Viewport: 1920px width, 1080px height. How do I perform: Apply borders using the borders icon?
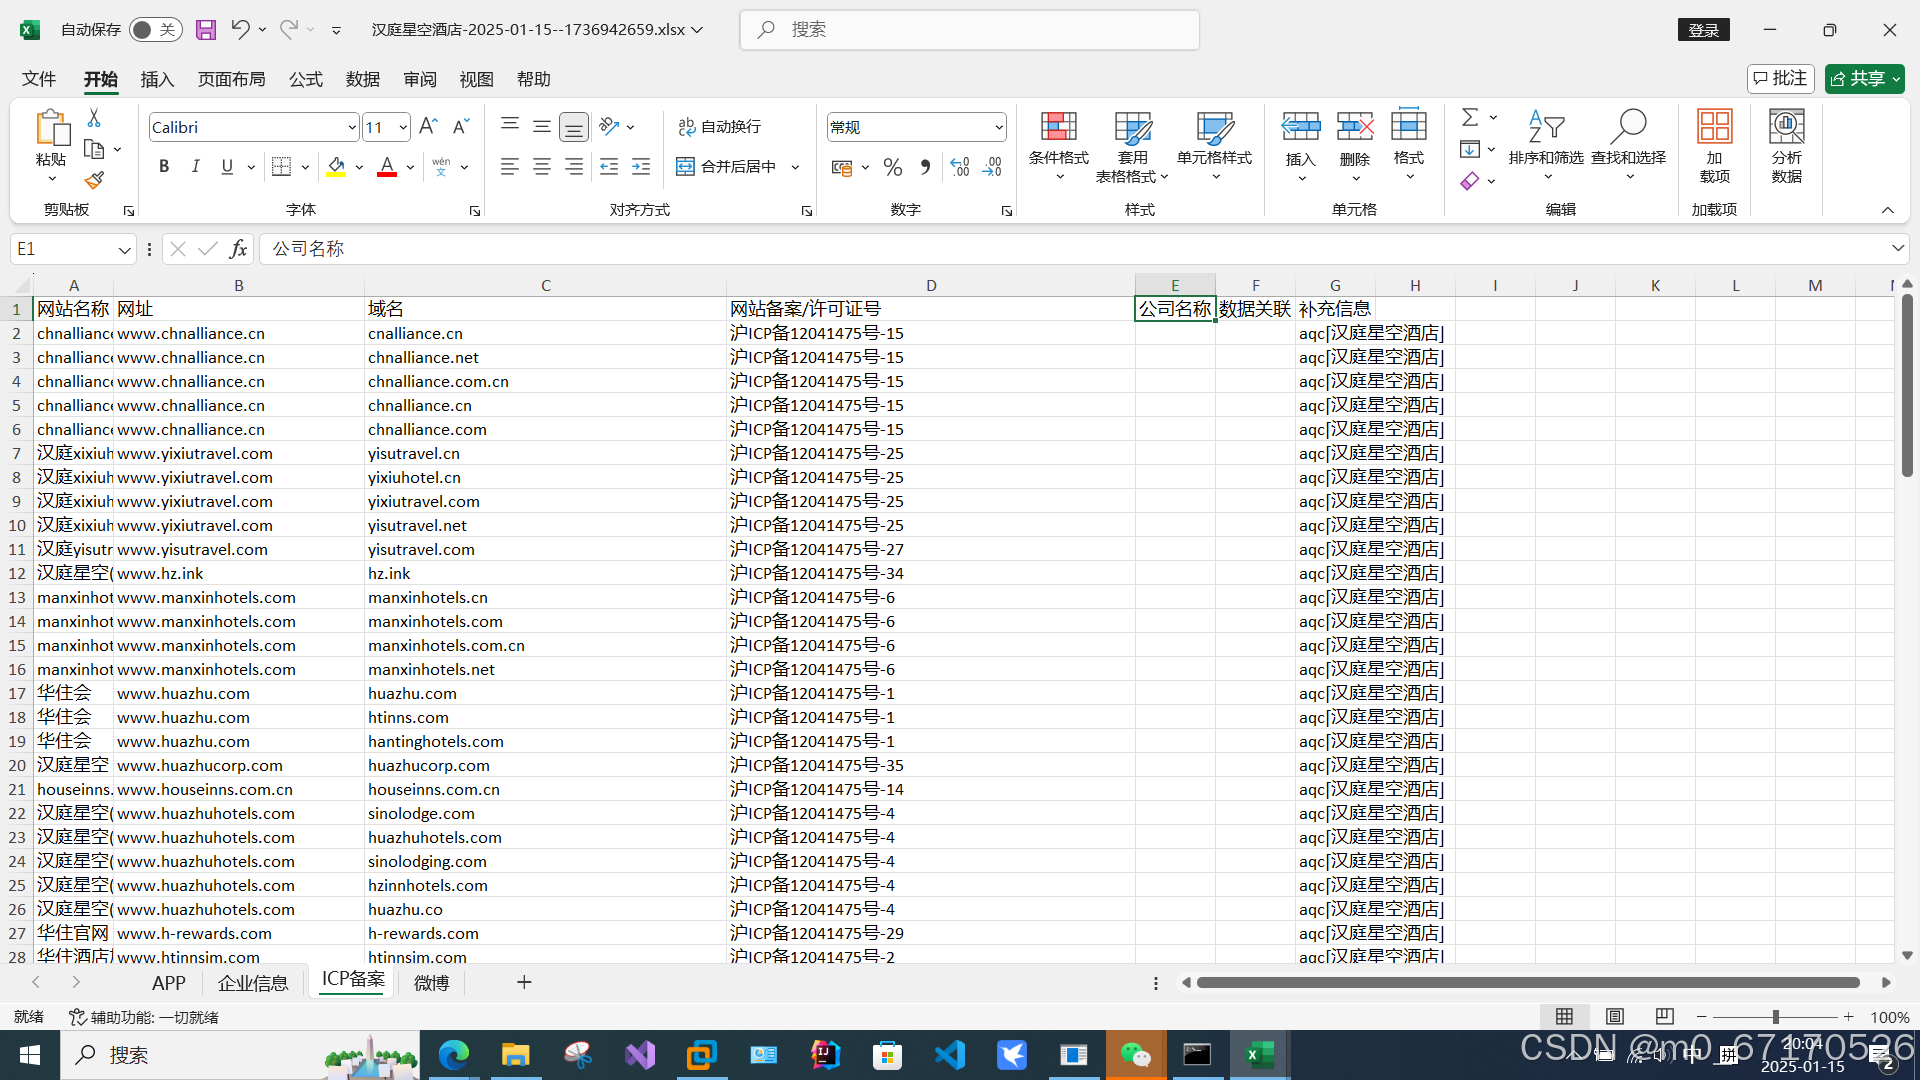coord(281,167)
